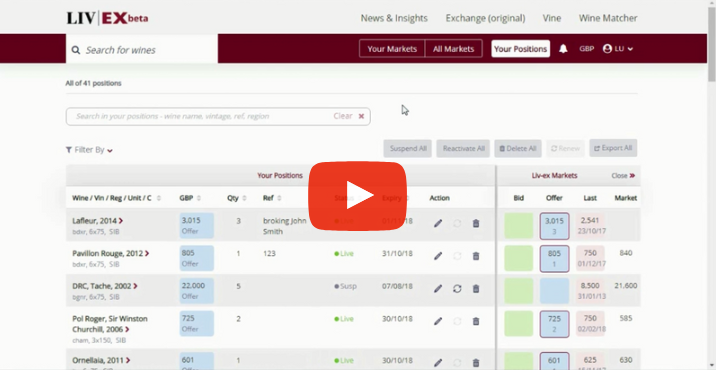The width and height of the screenshot is (716, 371).
Task: Edit the Ornellaia 2011 position
Action: click(x=438, y=363)
